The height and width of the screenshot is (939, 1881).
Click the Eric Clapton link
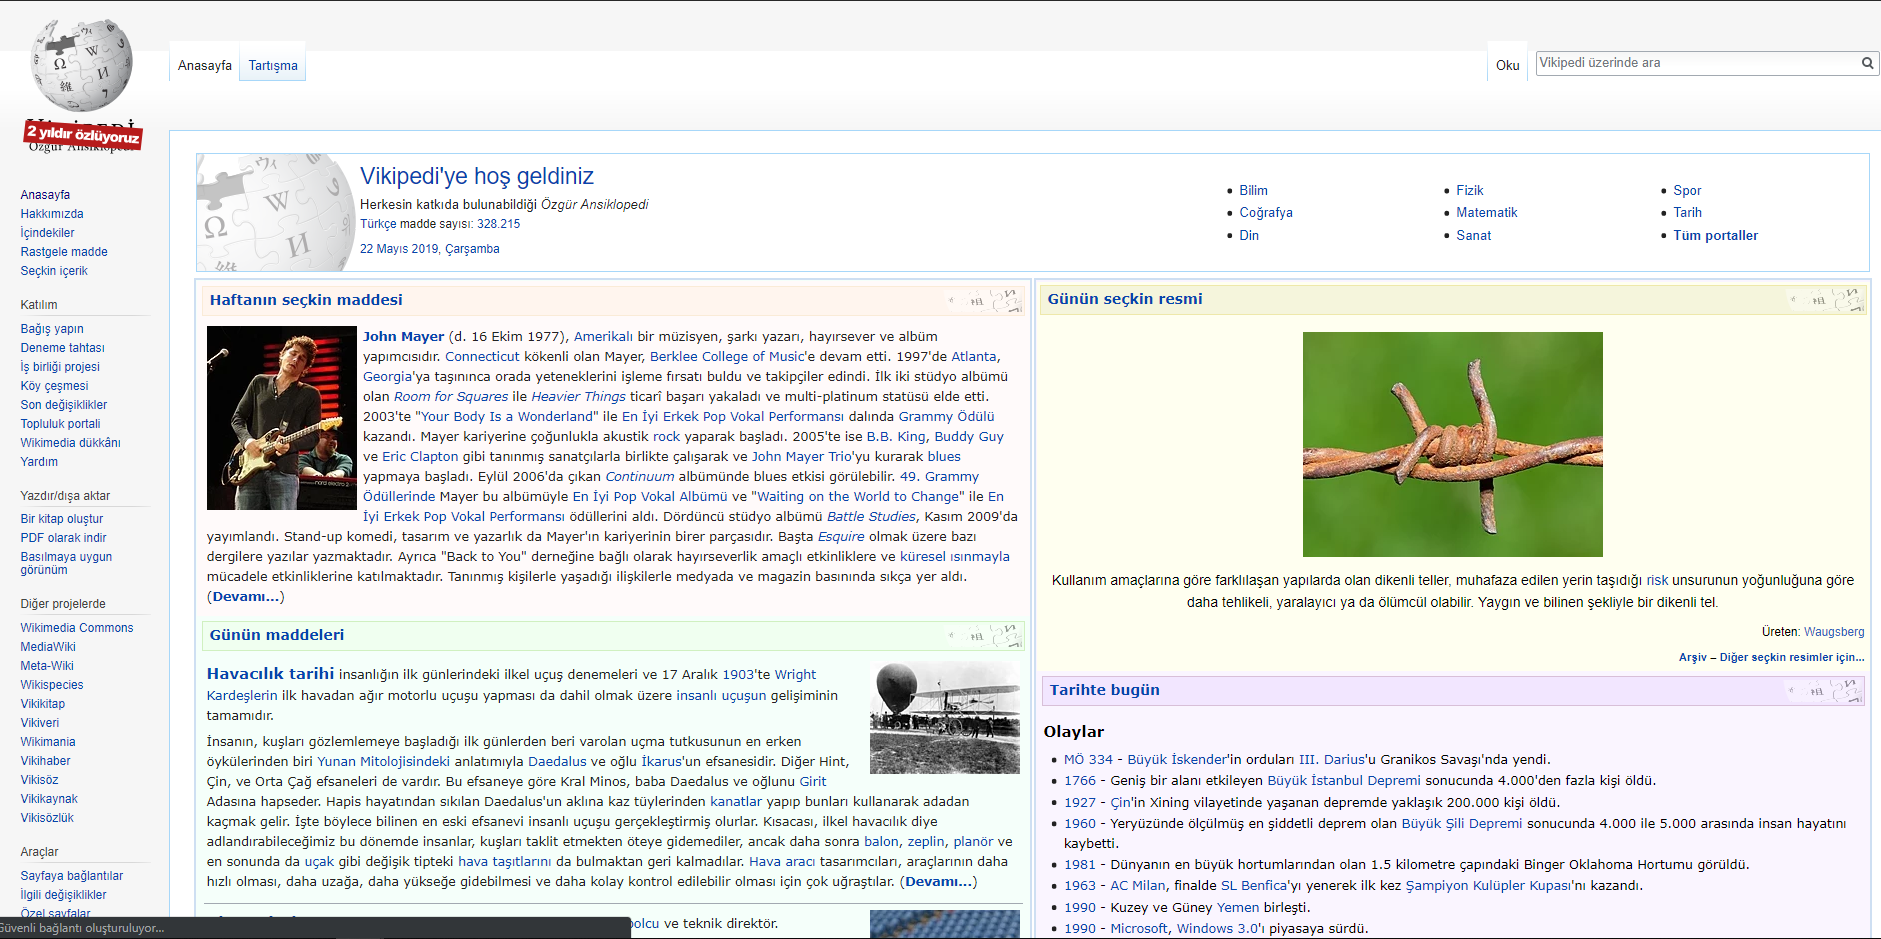point(420,457)
